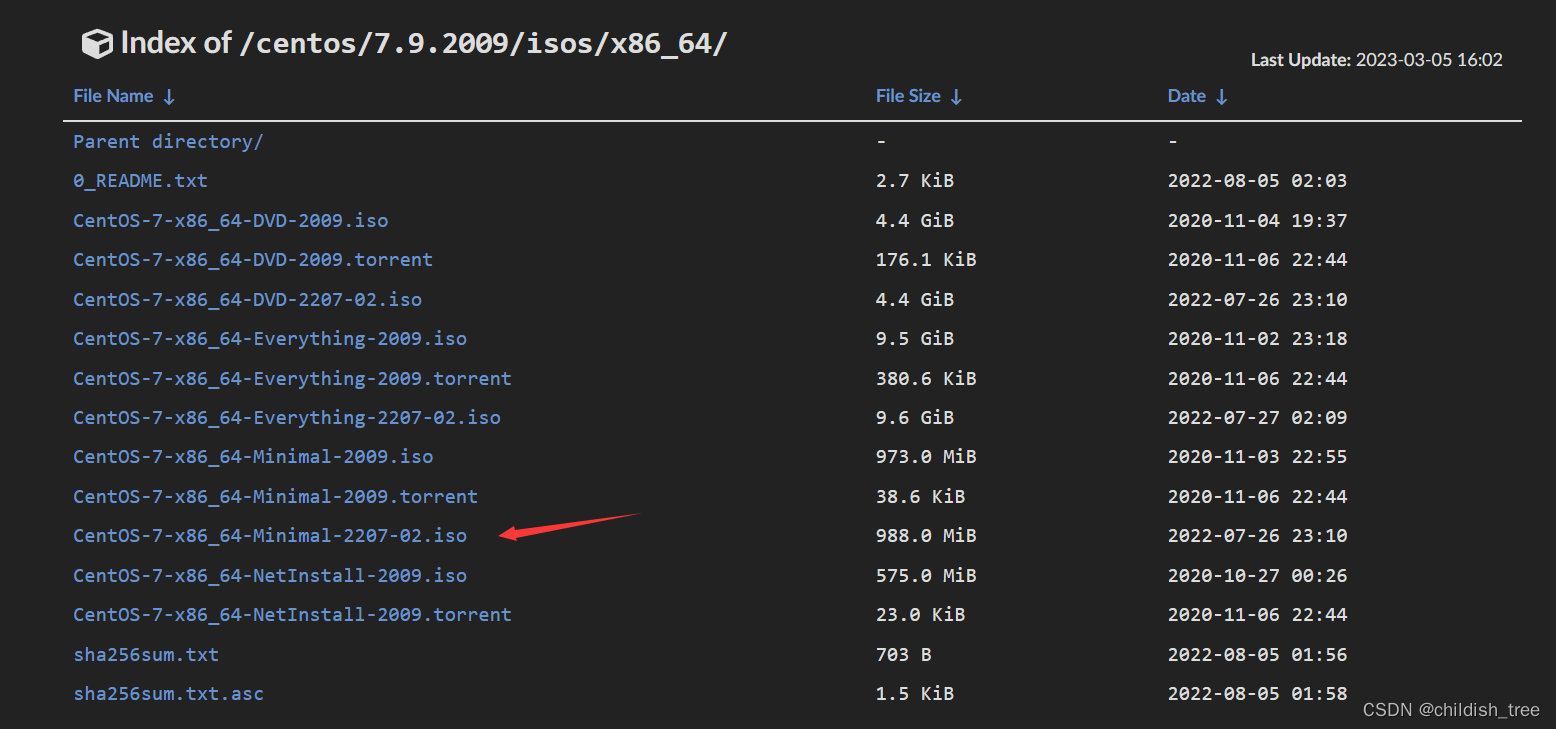Screen dimensions: 1556x729
Task: Download CentOS-7-x86_64-Everything-2207-02.iso
Action: tap(287, 418)
